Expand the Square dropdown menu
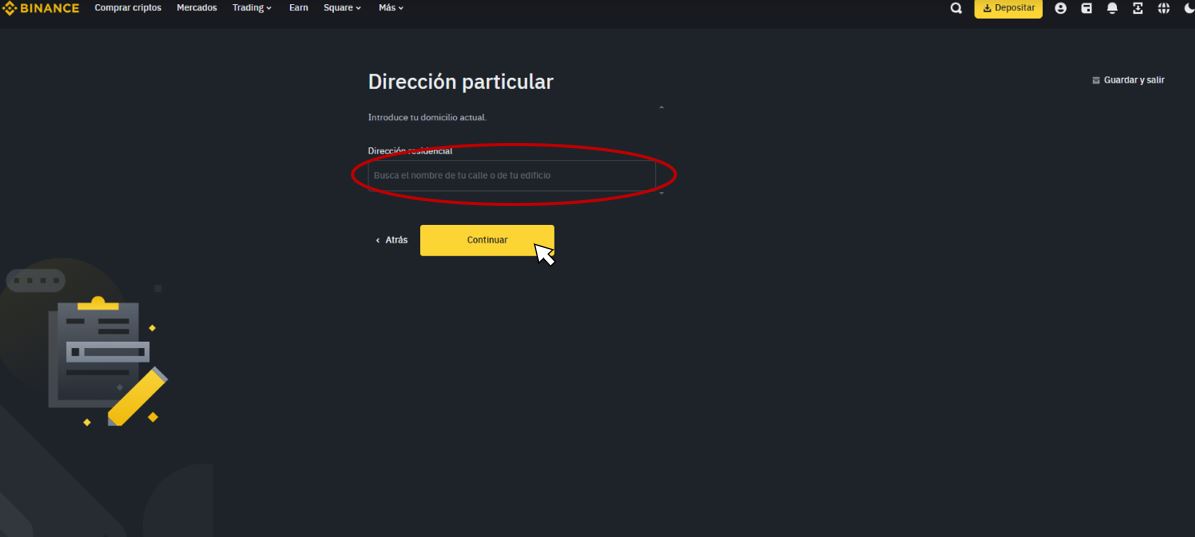 click(x=341, y=8)
